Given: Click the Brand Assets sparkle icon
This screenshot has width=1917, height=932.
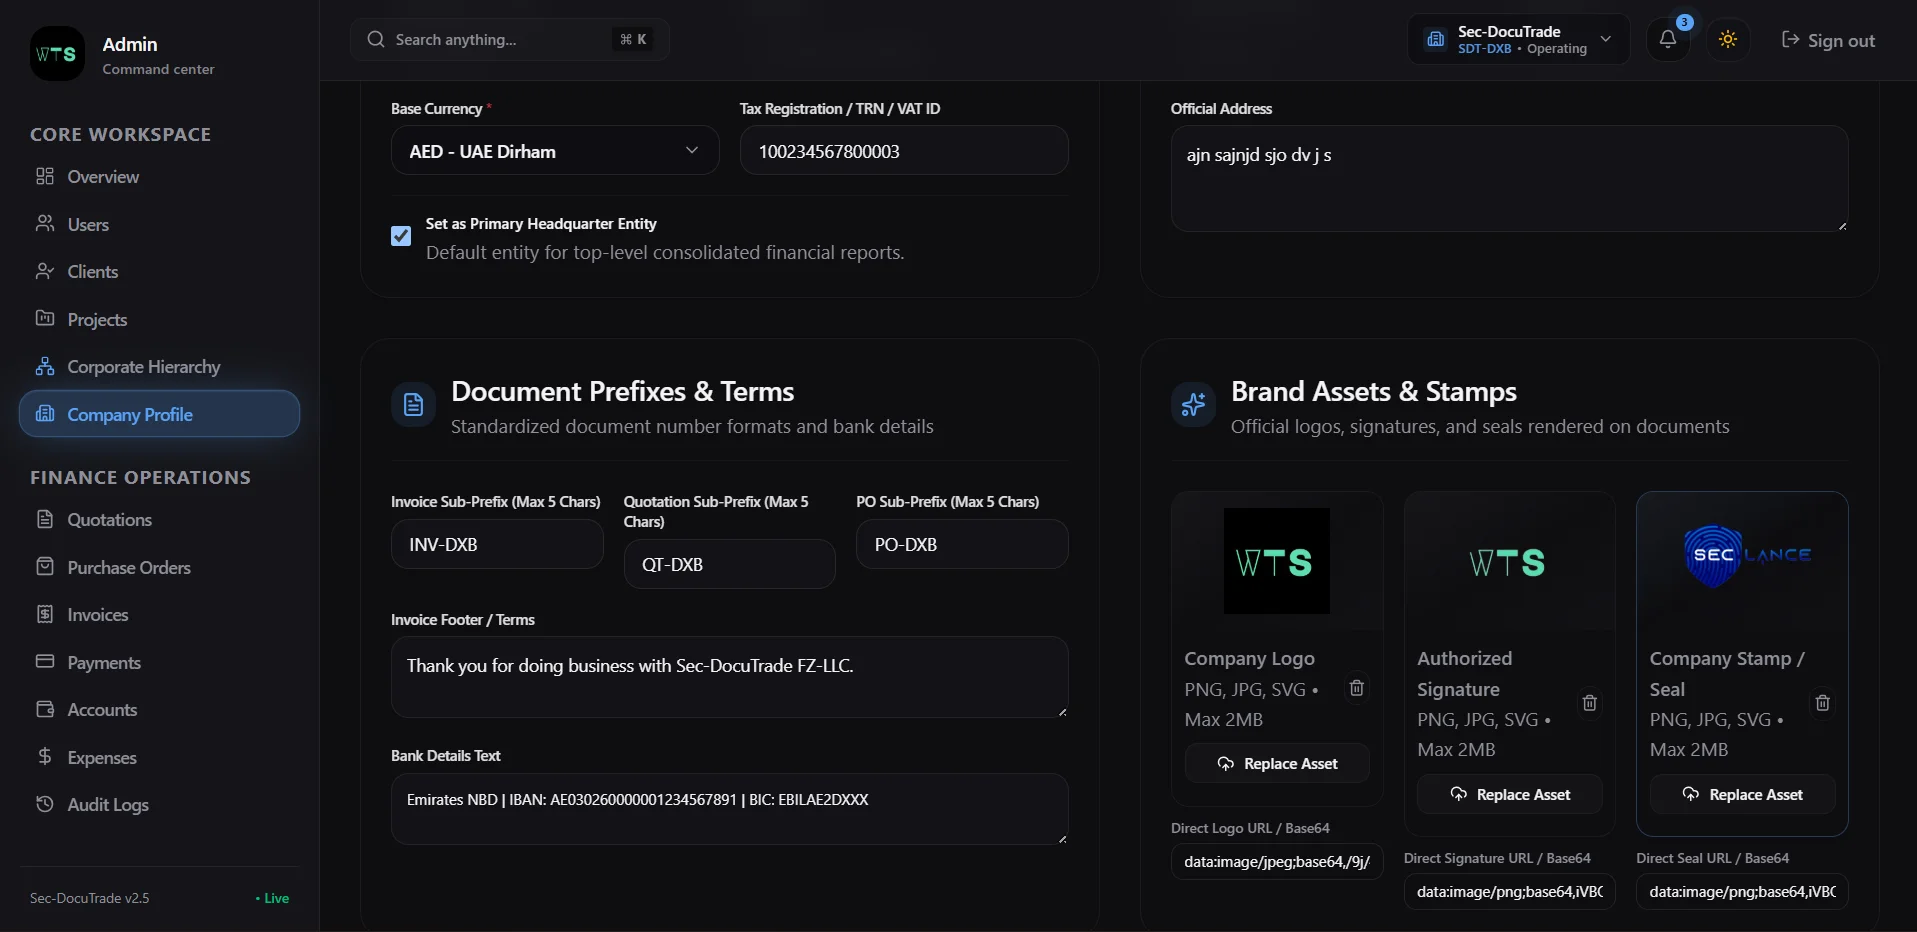Looking at the screenshot, I should (x=1193, y=405).
